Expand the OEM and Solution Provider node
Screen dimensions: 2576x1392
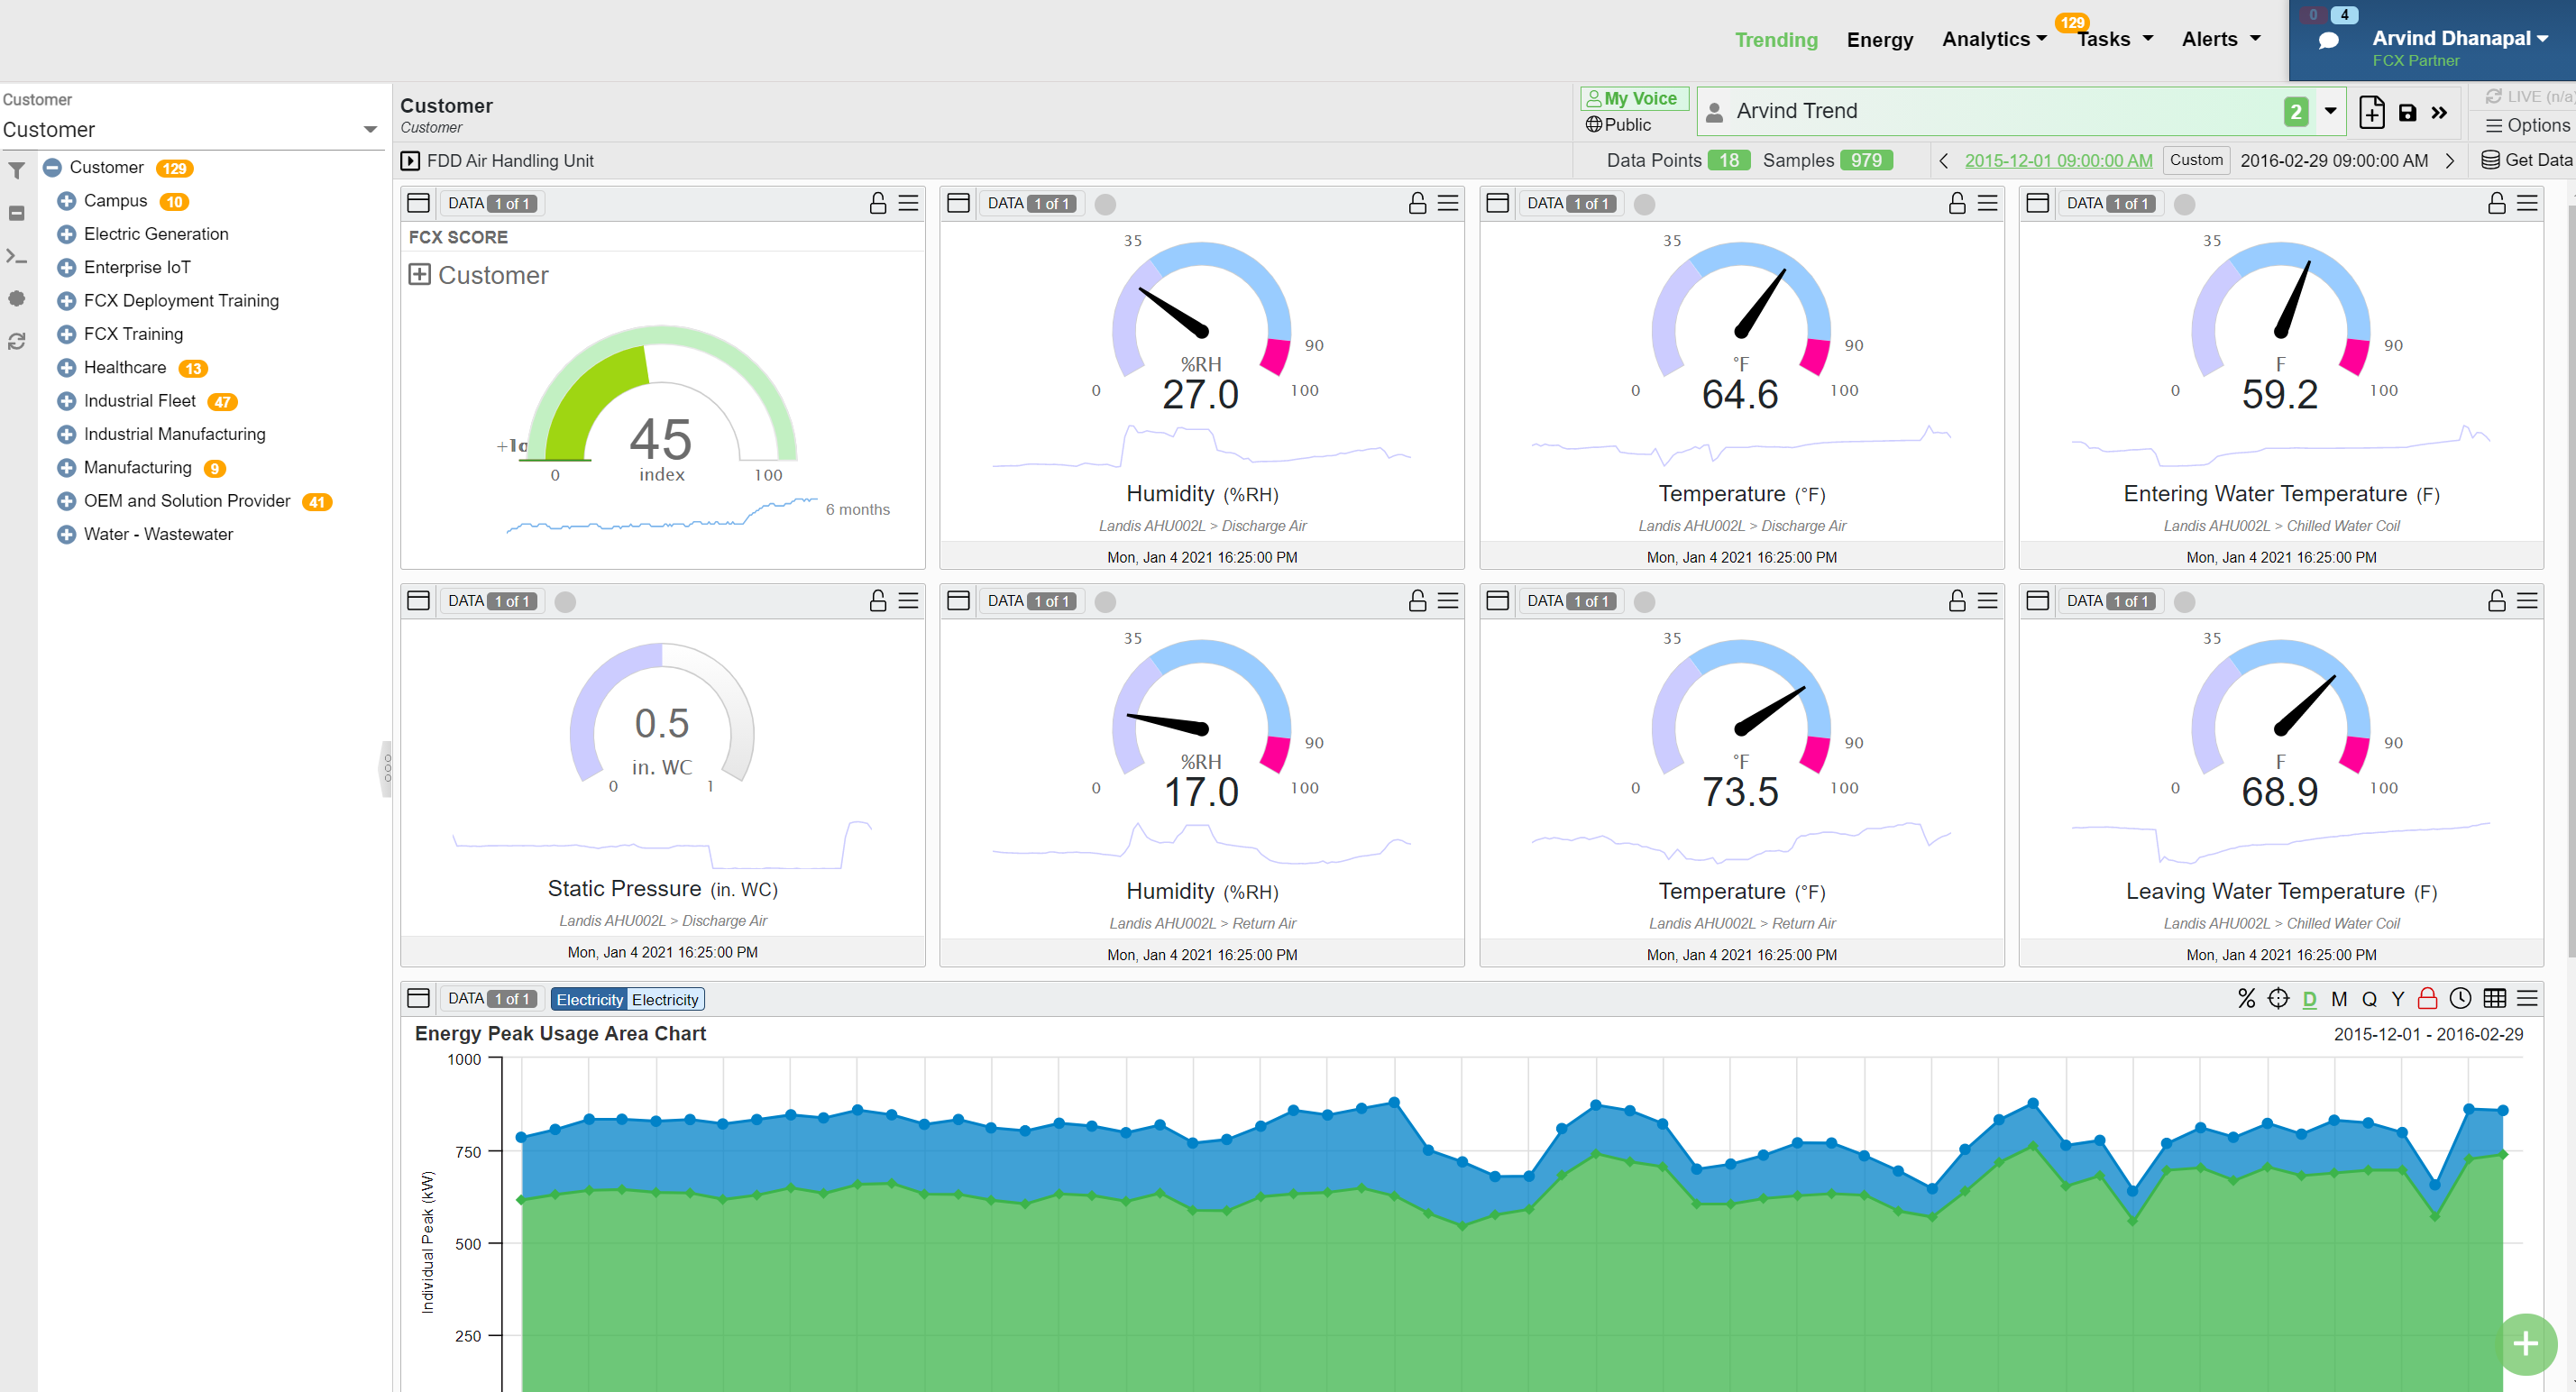point(66,501)
